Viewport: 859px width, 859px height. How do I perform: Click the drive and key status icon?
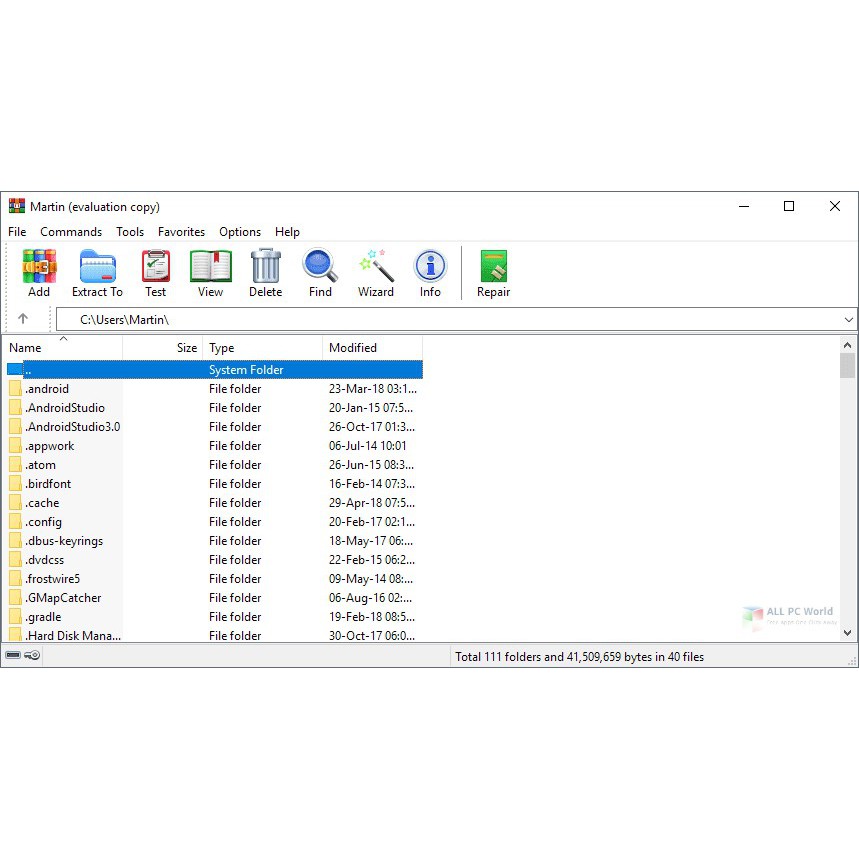22,656
